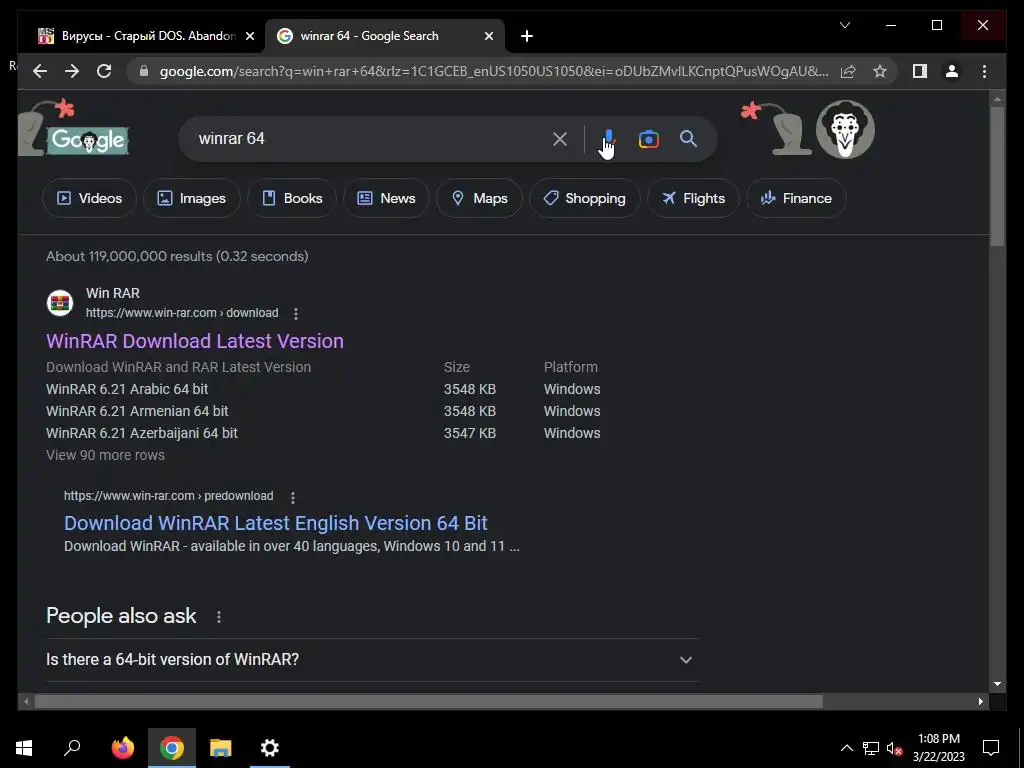Open network status tray icon
The height and width of the screenshot is (768, 1024).
pyautogui.click(x=871, y=748)
